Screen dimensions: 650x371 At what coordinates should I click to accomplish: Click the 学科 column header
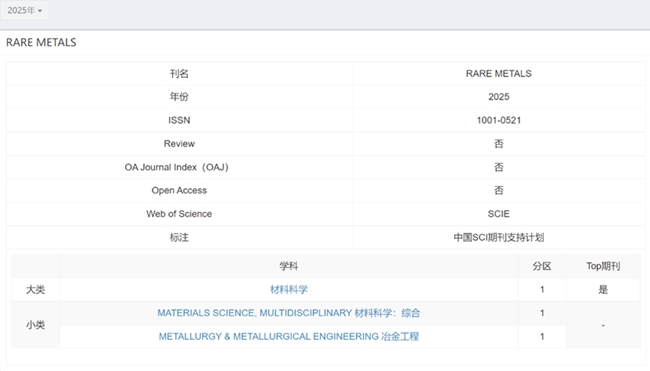(x=289, y=266)
